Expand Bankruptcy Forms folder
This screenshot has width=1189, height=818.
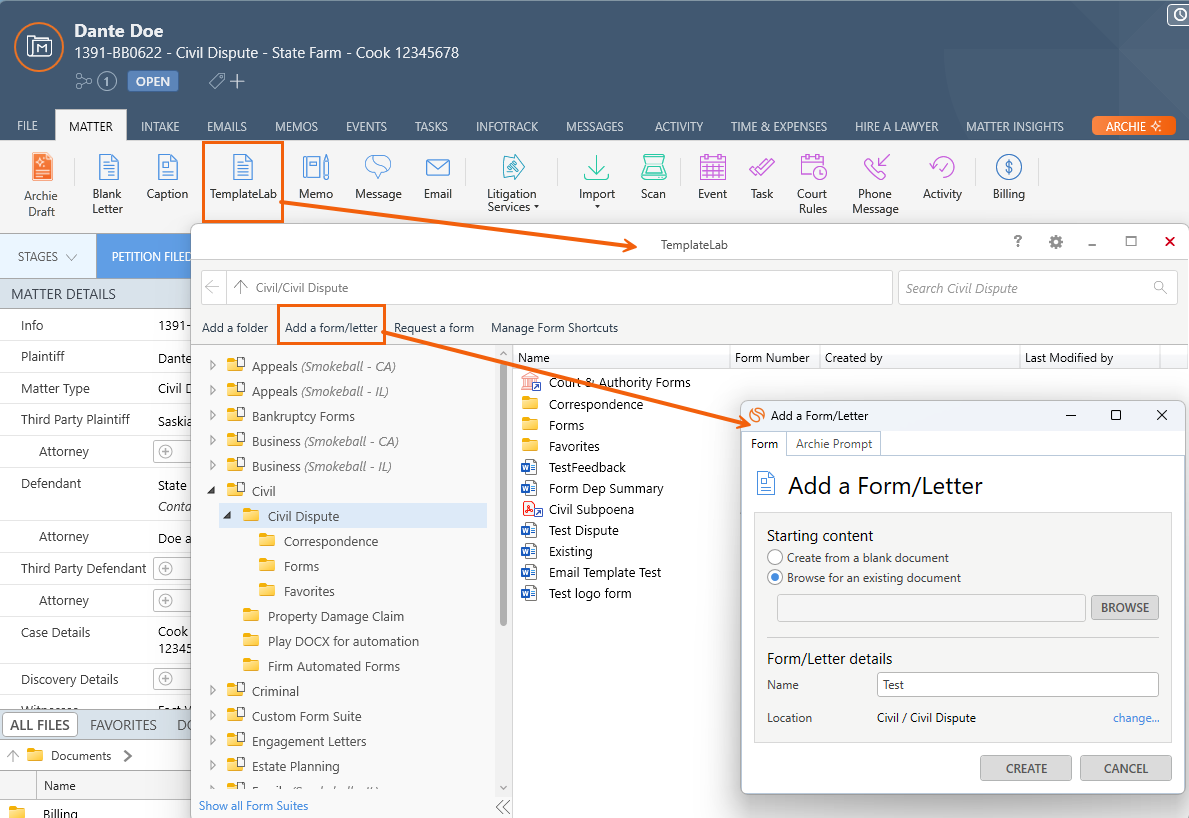point(213,415)
